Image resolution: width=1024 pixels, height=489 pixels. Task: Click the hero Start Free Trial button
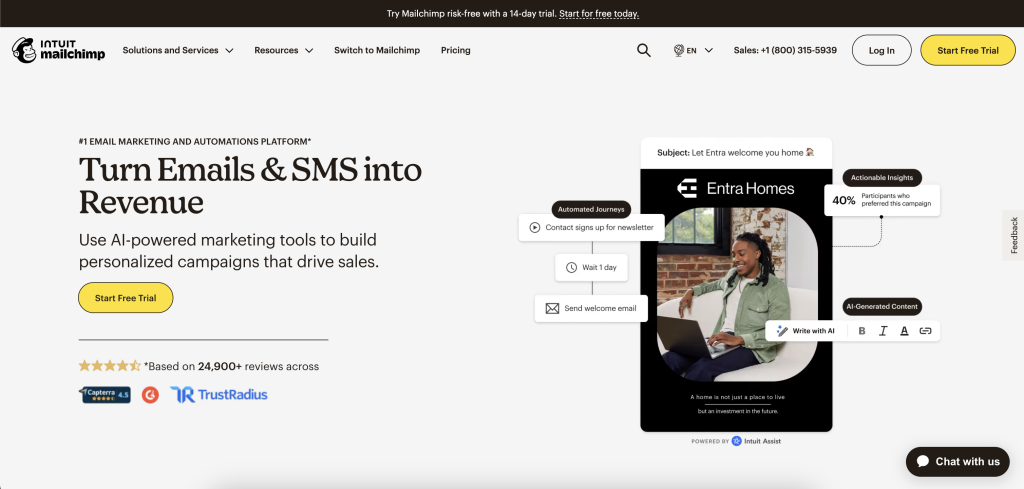pos(126,298)
